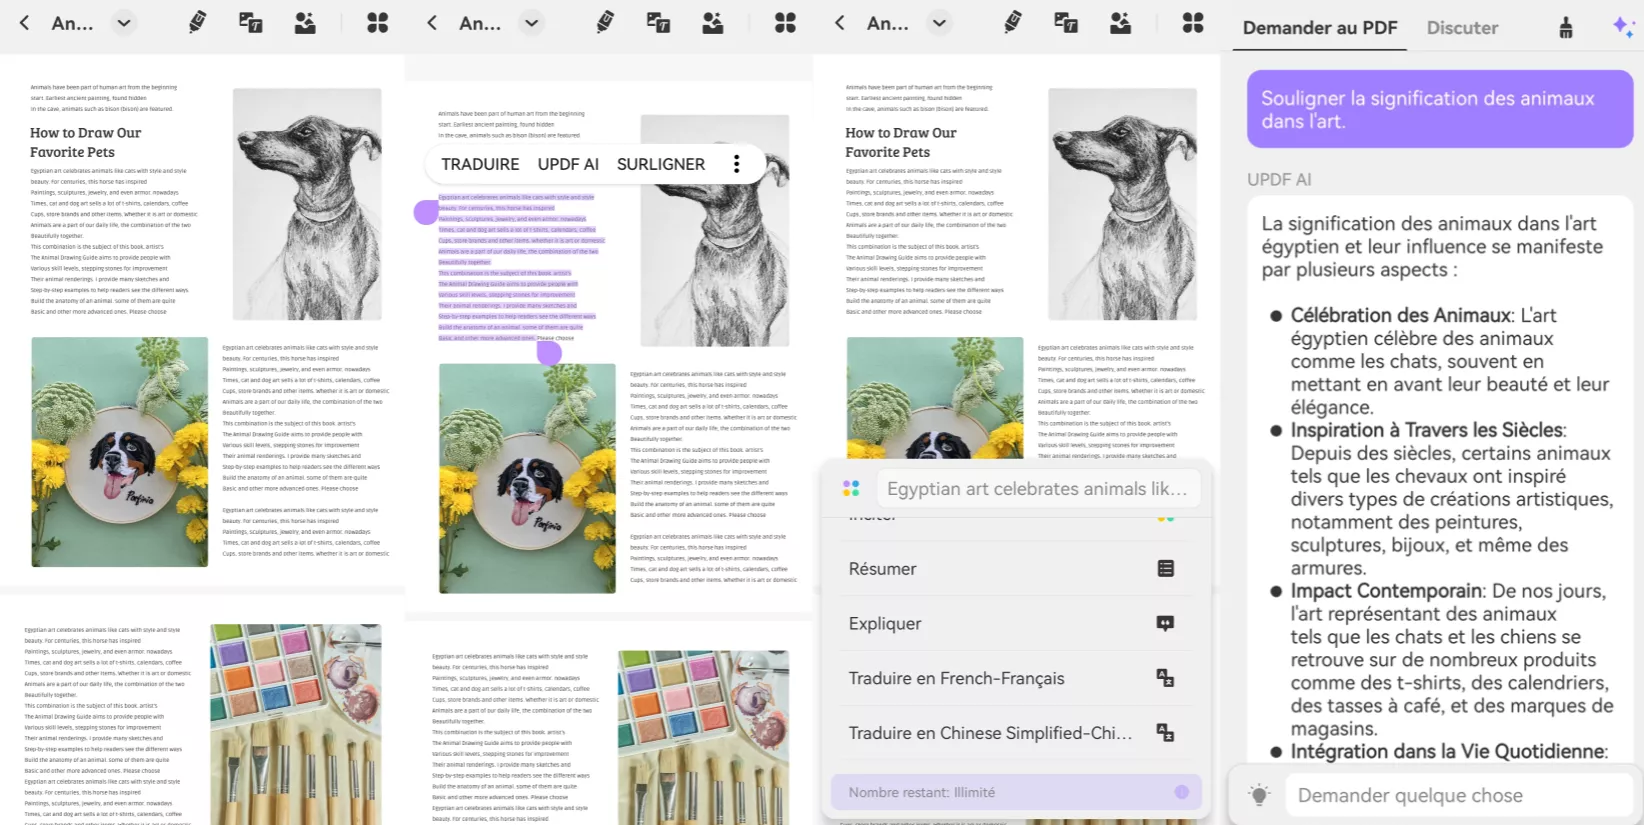The width and height of the screenshot is (1644, 825).
Task: Tap the 'Nombre restant: Illimité' text
Action: click(922, 792)
